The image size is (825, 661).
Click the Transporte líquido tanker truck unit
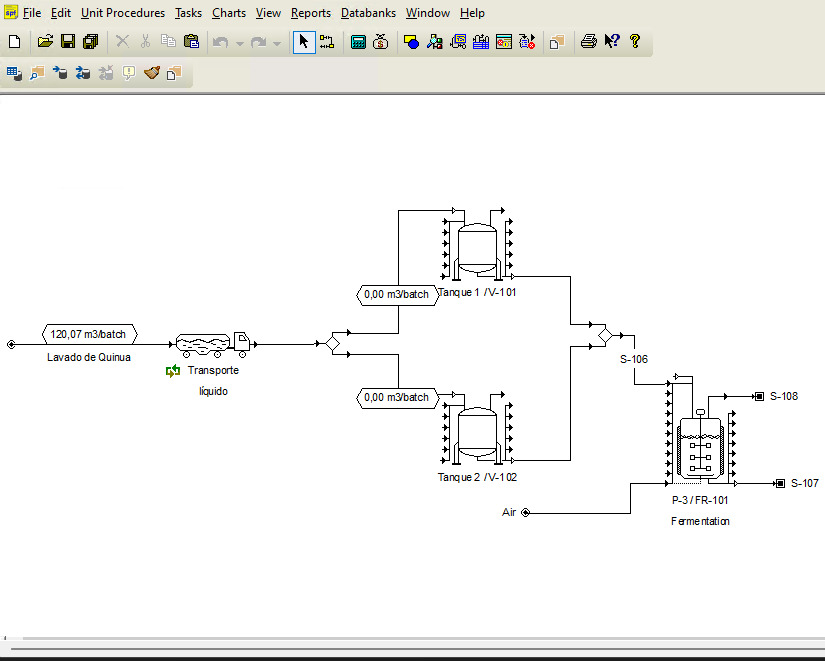[x=212, y=345]
